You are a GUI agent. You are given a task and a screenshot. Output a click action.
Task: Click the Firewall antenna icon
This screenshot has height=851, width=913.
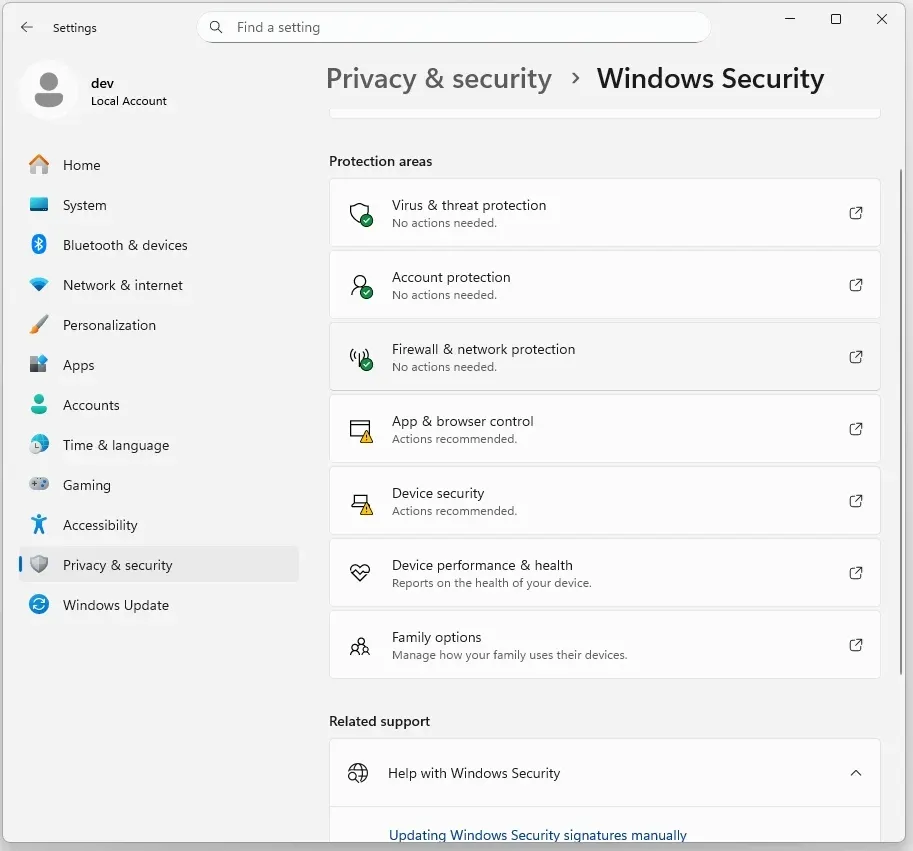point(361,359)
